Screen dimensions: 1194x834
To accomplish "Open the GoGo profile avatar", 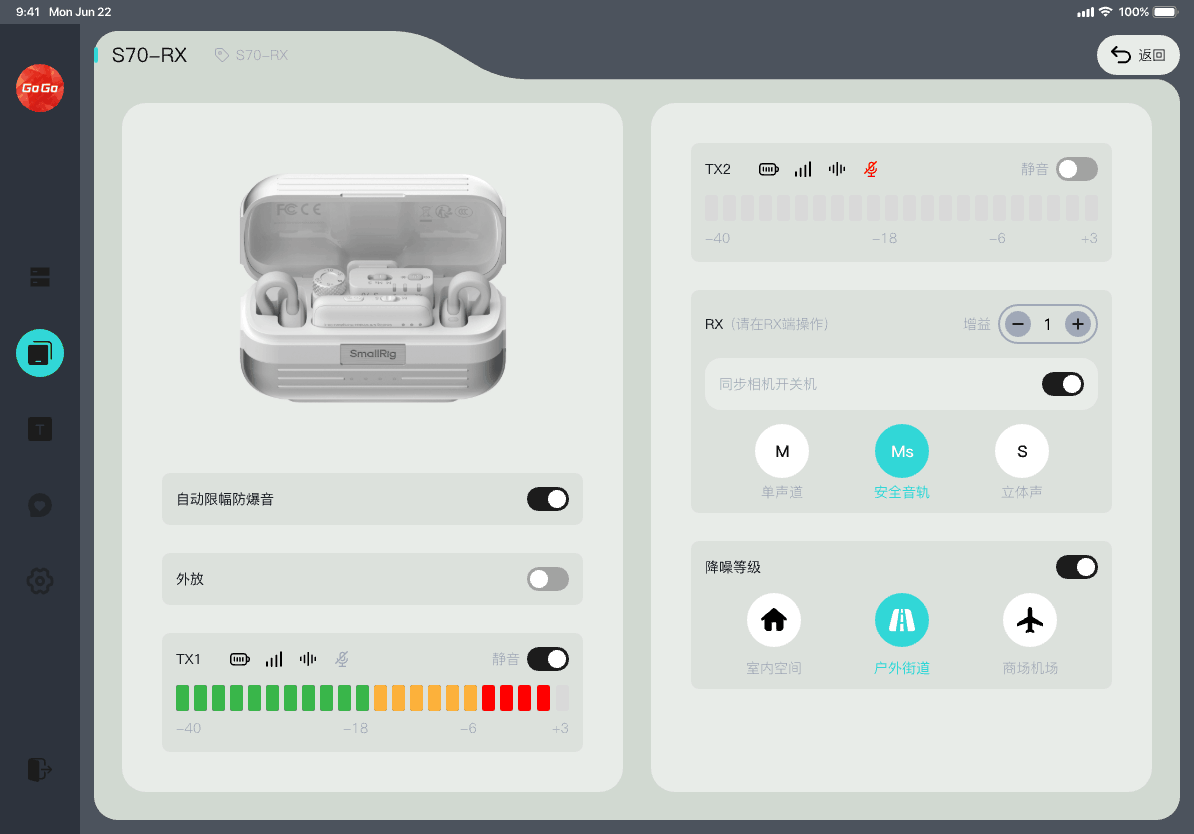I will pyautogui.click(x=40, y=88).
